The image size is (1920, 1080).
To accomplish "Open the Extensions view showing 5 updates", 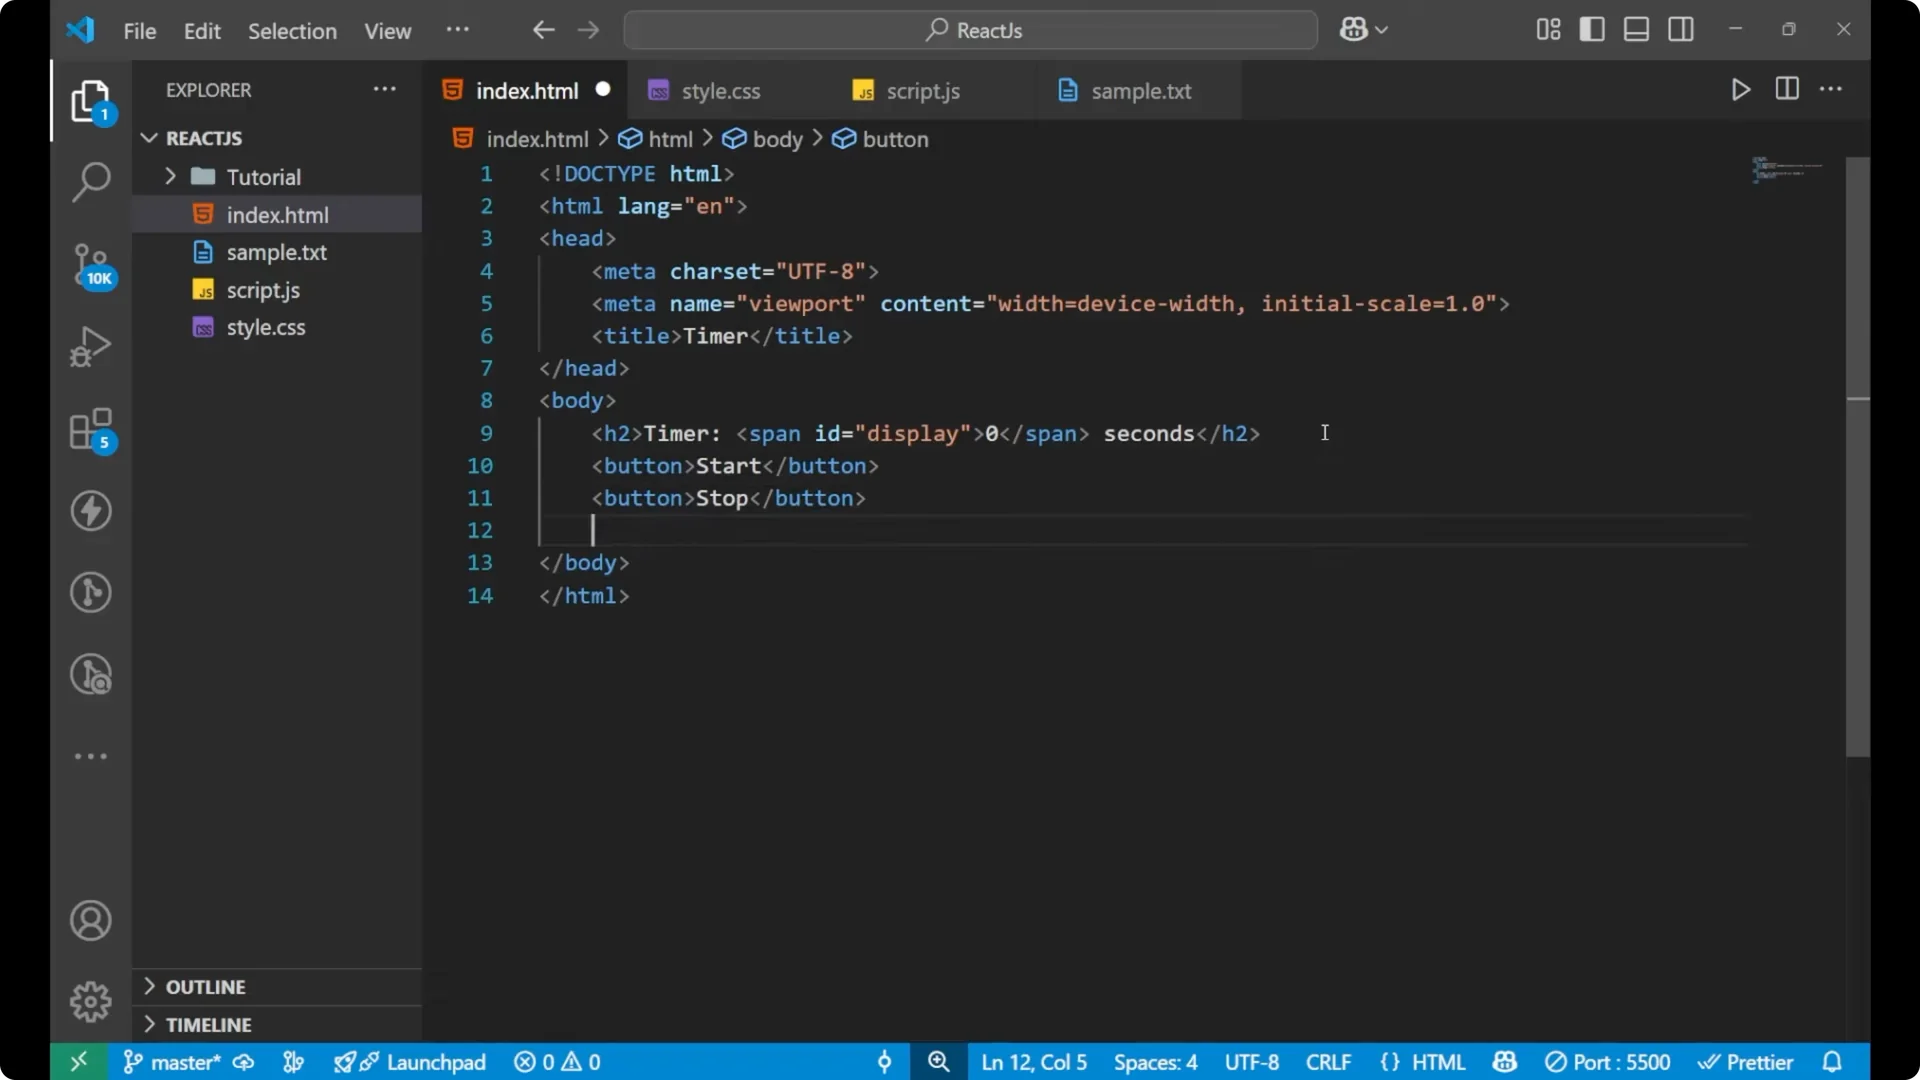I will pos(90,430).
